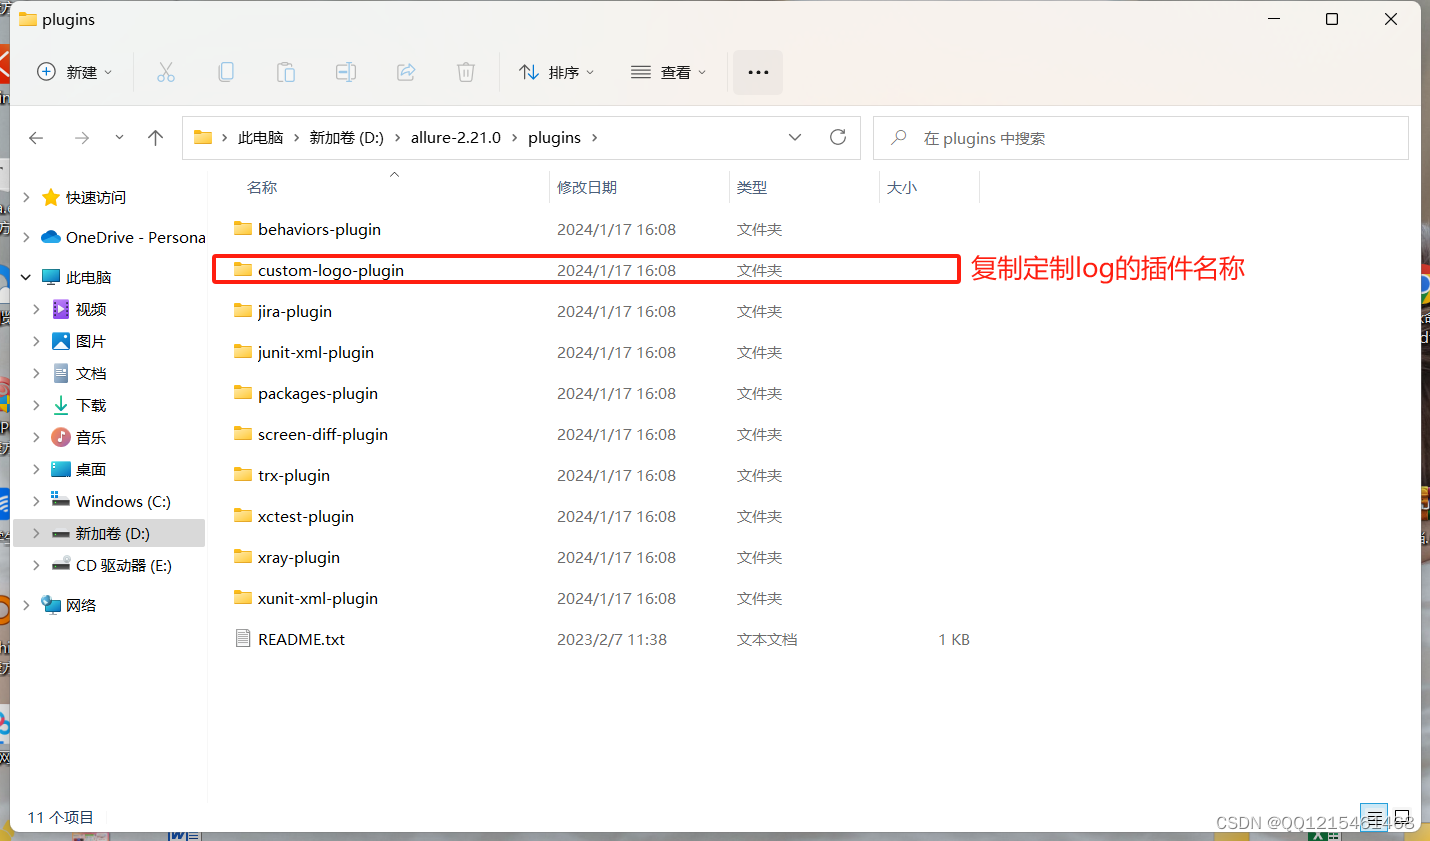Select the custom-logo-plugin folder name
The image size is (1430, 841).
coord(331,270)
